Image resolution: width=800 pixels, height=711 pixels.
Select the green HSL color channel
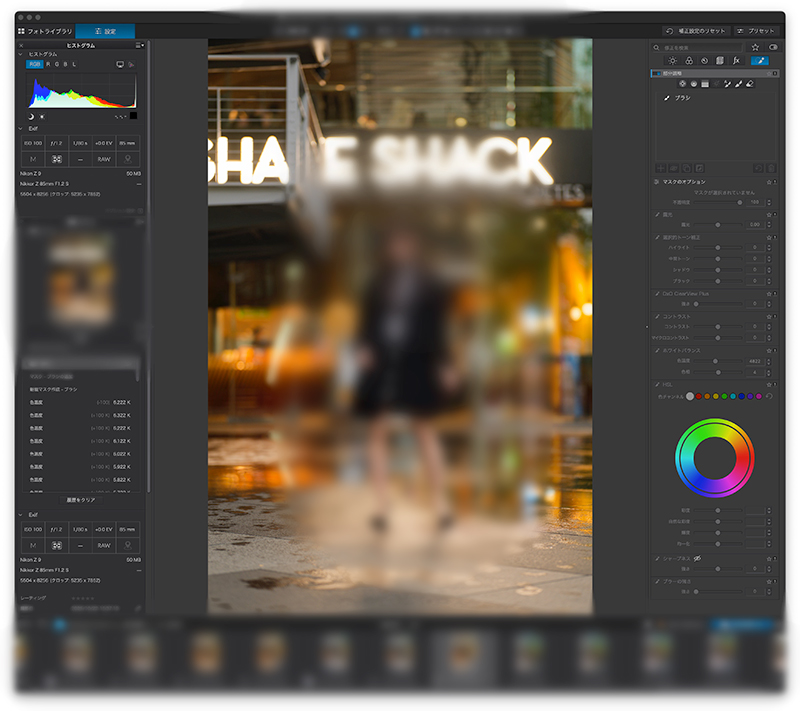pos(724,396)
